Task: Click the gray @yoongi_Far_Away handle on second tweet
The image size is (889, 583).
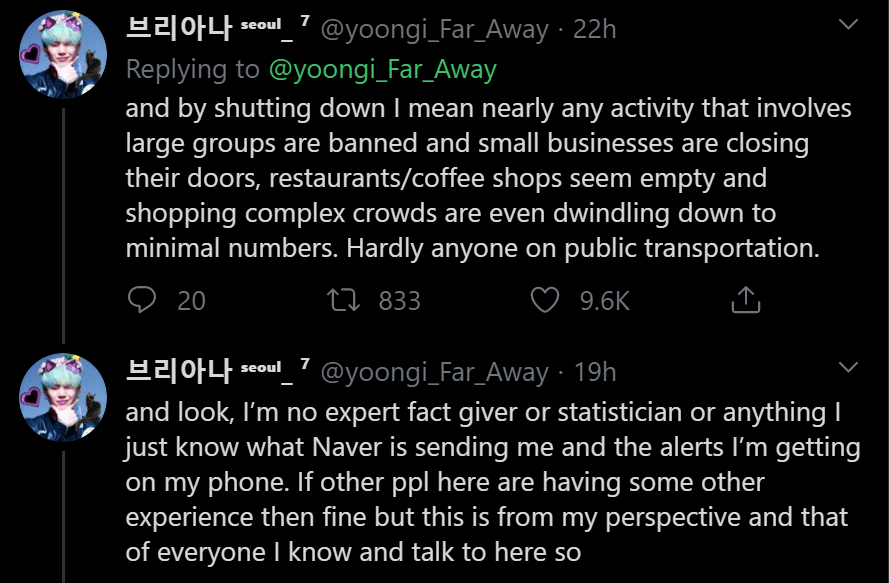Action: 435,373
